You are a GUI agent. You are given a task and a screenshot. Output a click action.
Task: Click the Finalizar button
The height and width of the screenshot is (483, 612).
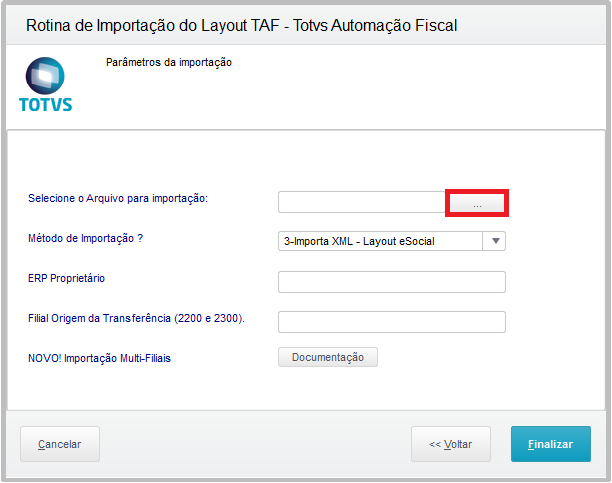click(x=551, y=444)
